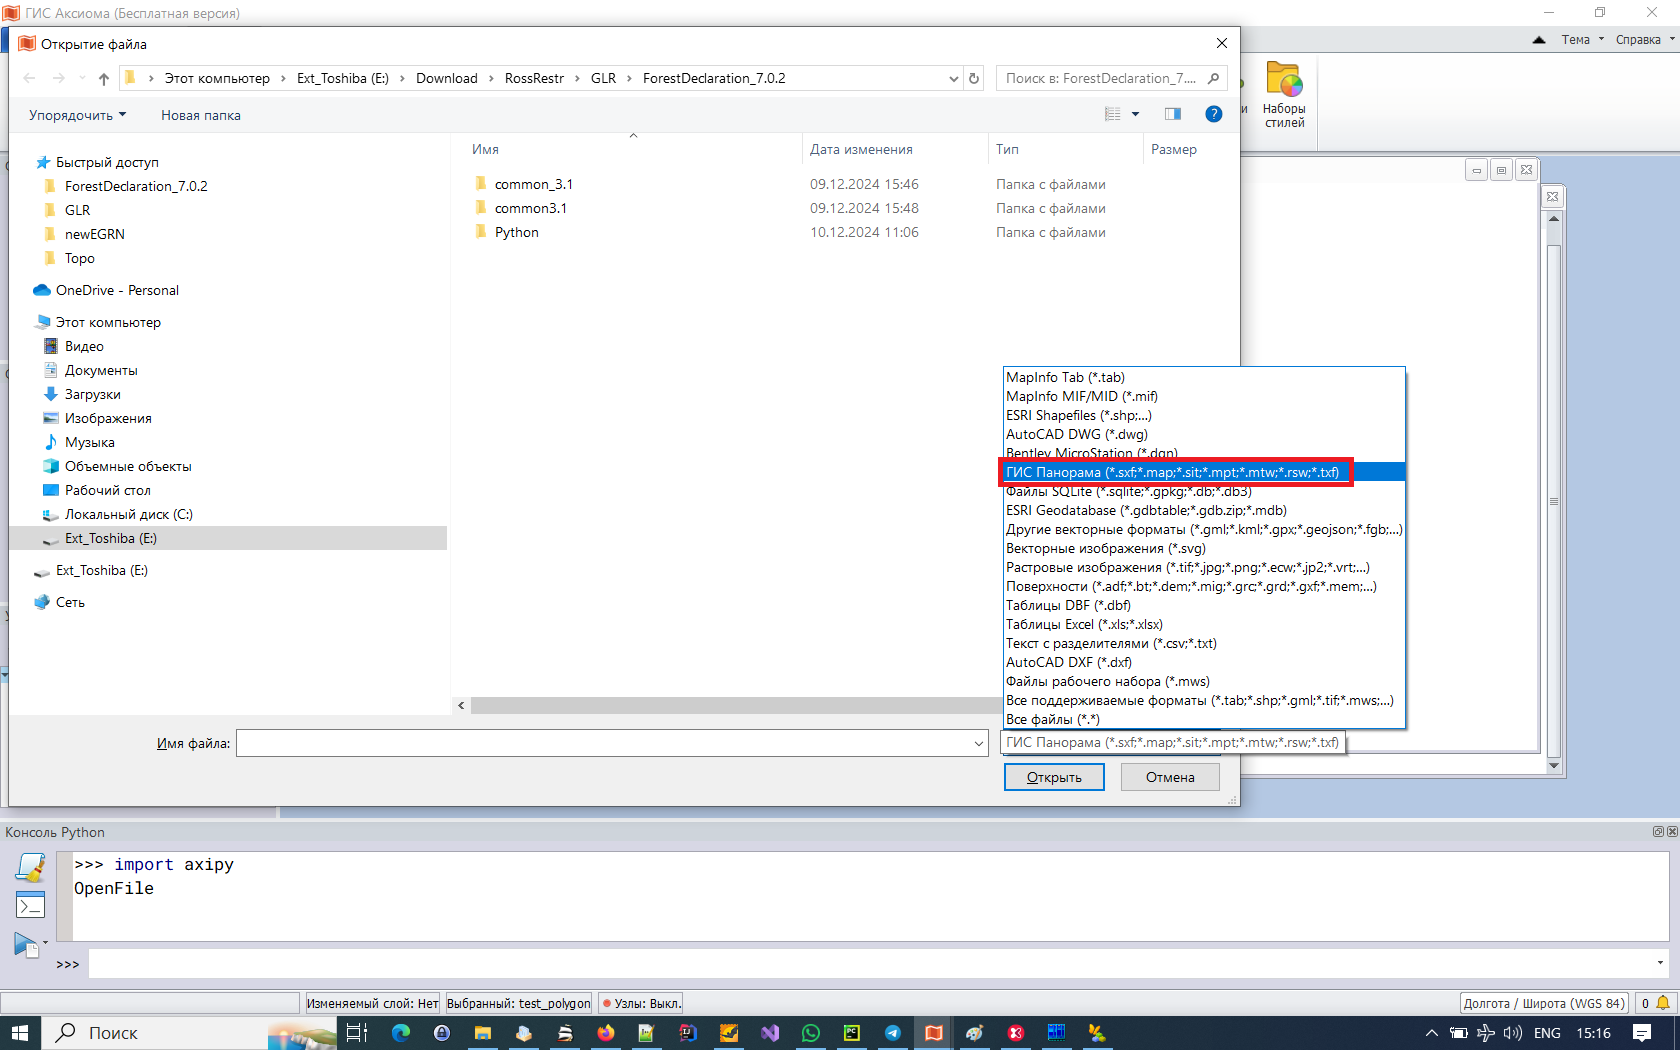The width and height of the screenshot is (1680, 1050).
Task: Click the Открыть button
Action: click(x=1053, y=777)
